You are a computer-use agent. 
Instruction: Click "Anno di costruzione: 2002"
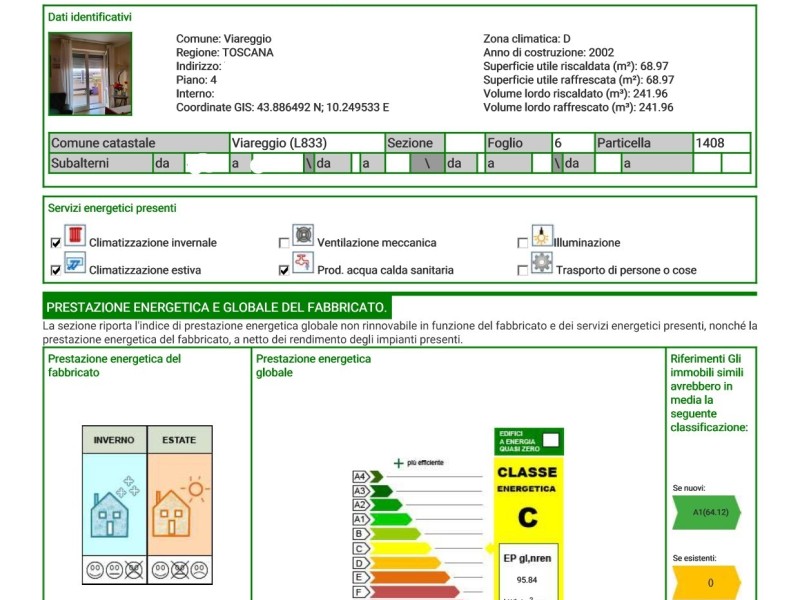click(548, 53)
